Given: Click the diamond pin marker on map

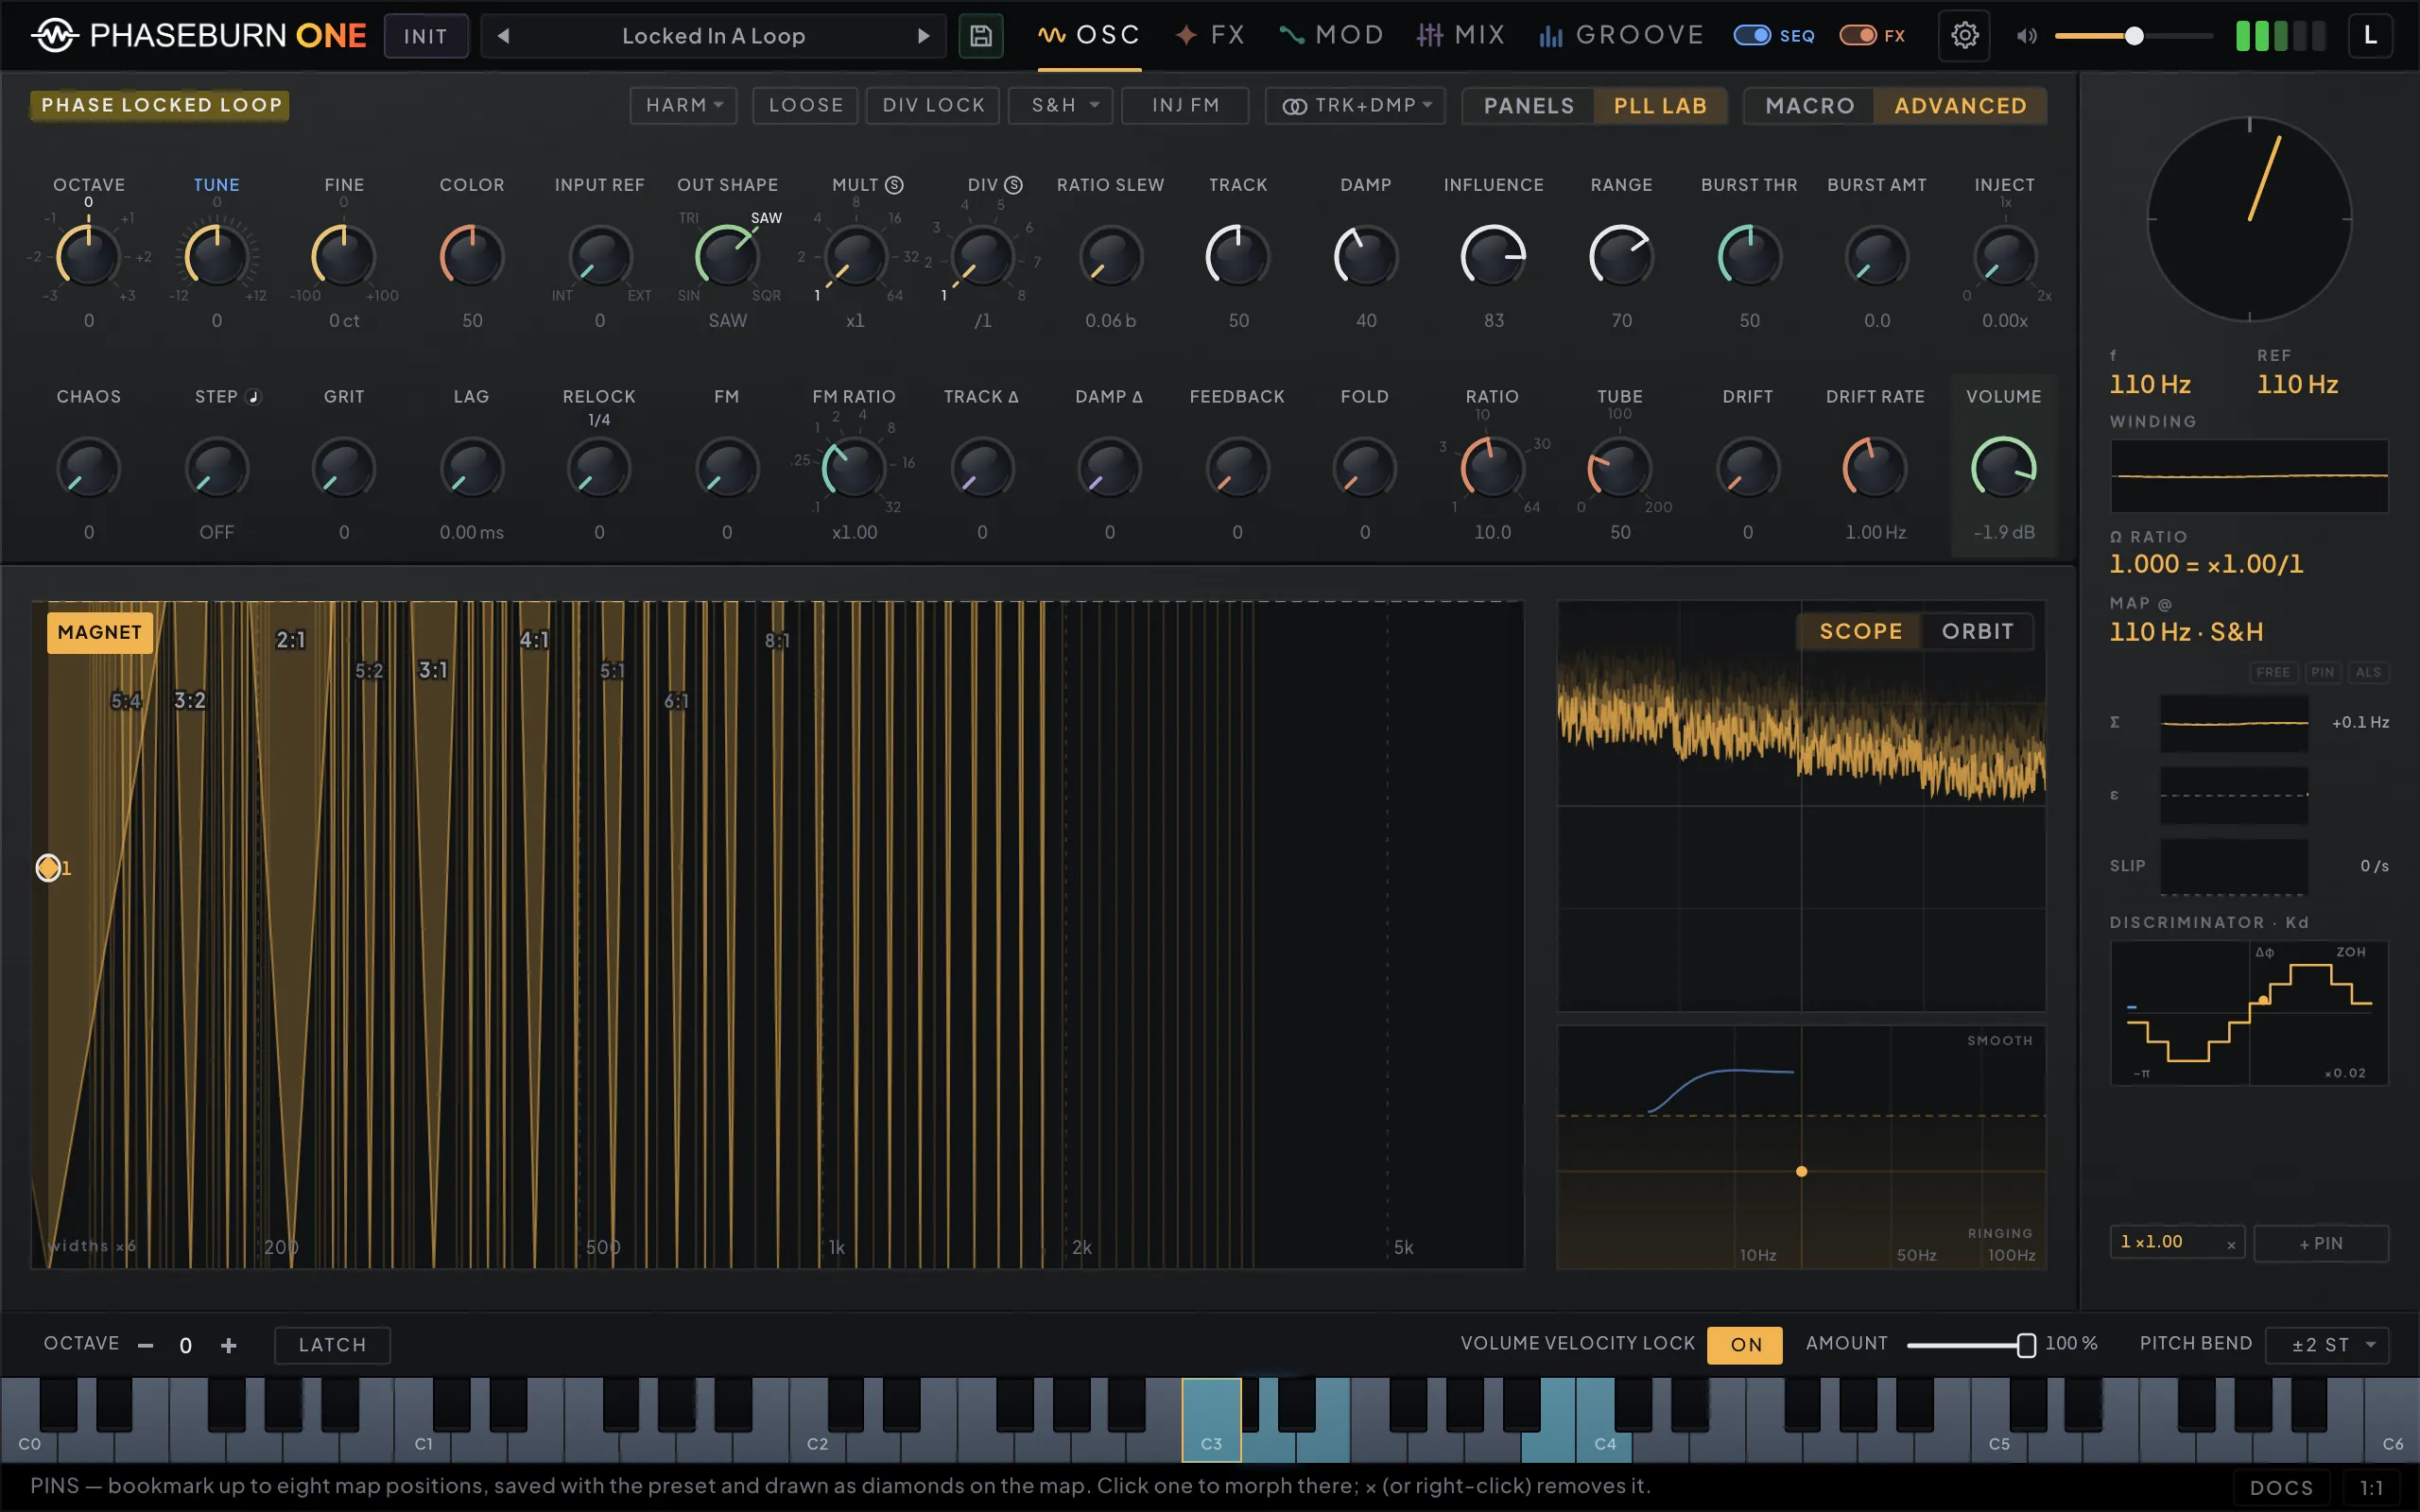Looking at the screenshot, I should click(x=48, y=868).
